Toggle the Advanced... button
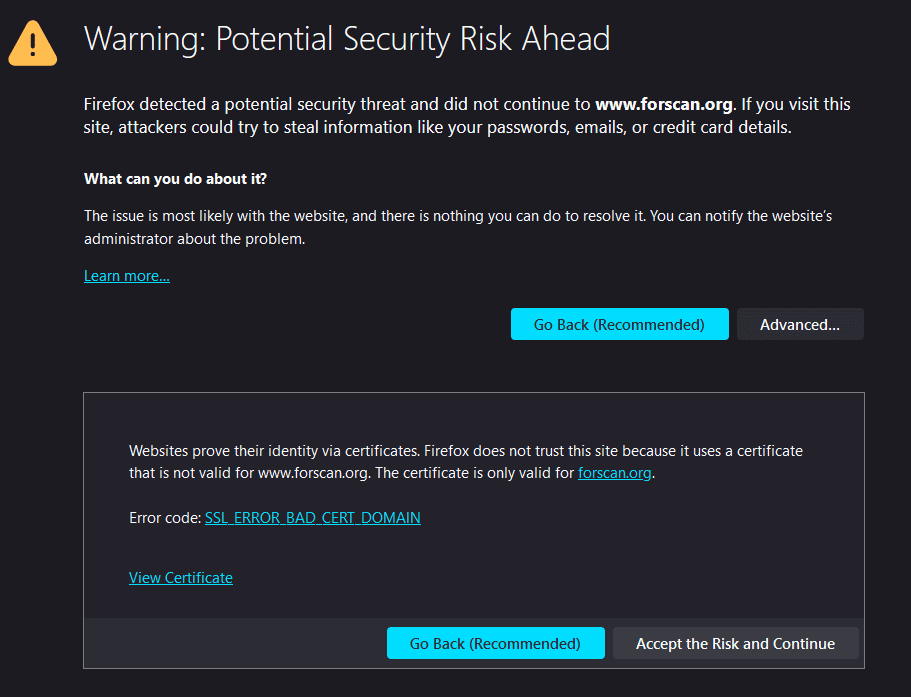Image resolution: width=911 pixels, height=697 pixels. [x=800, y=324]
